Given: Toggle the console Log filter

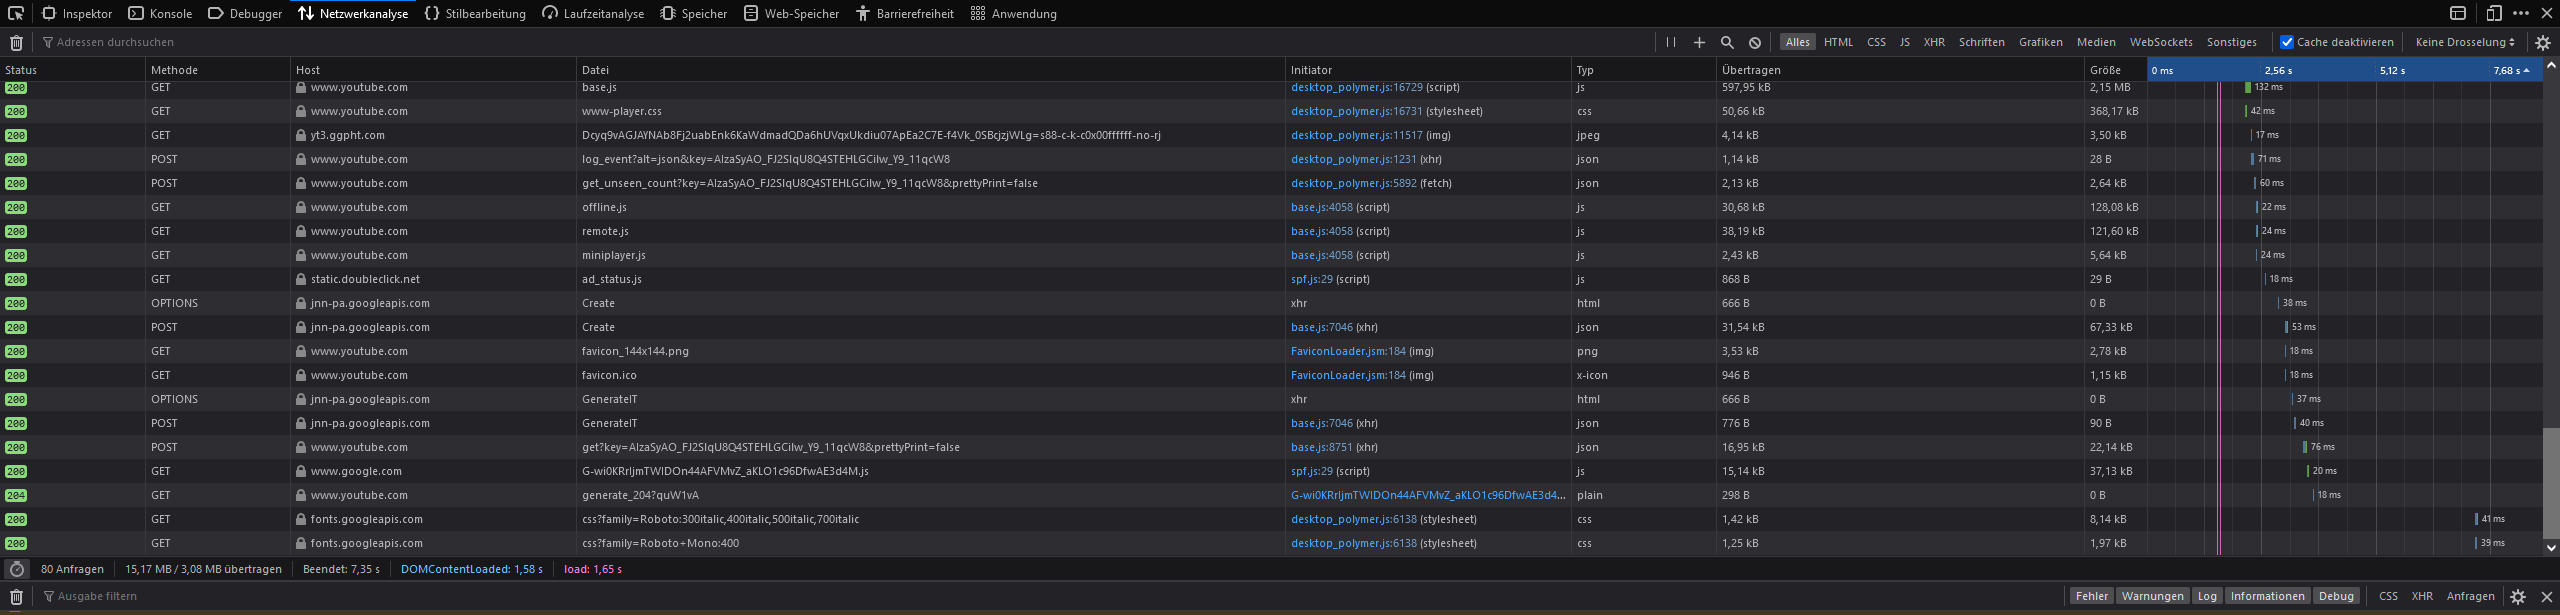Looking at the screenshot, I should pyautogui.click(x=2207, y=596).
